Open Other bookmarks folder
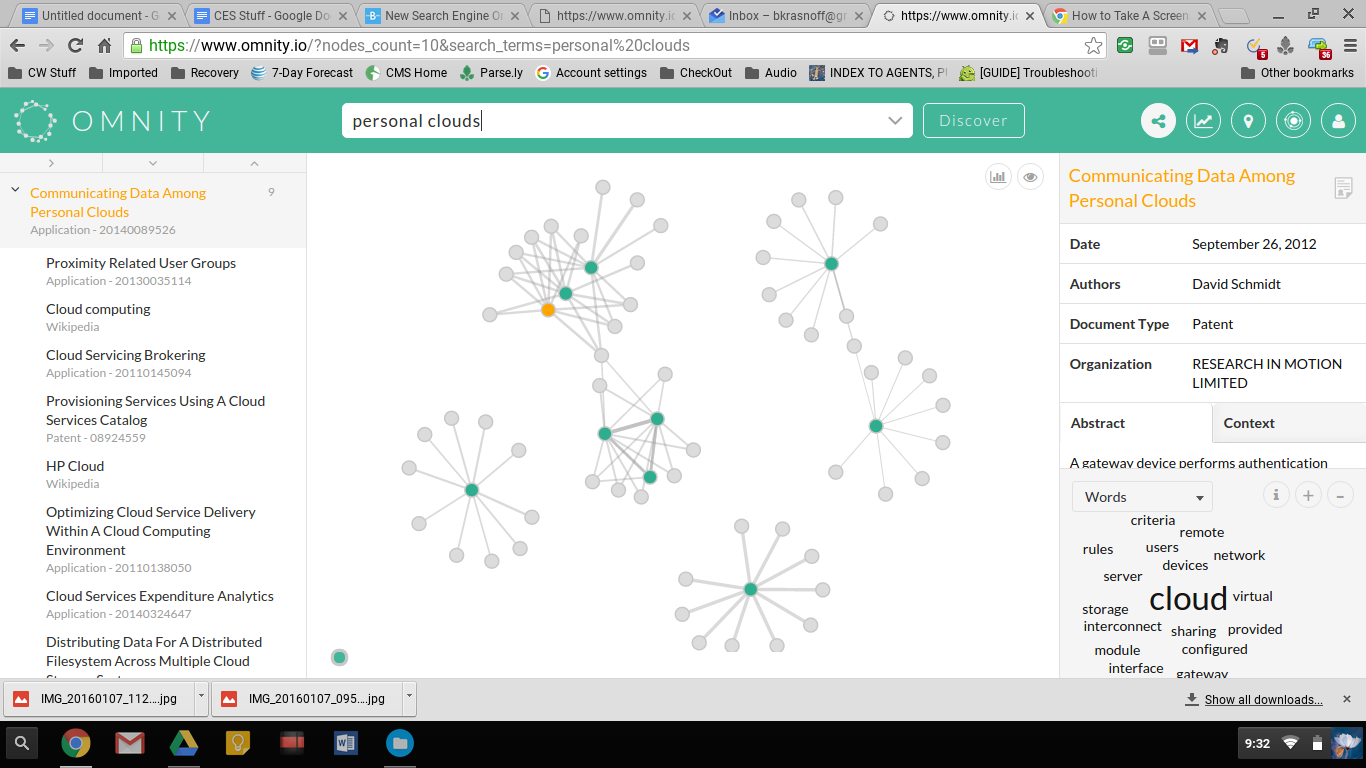1366x768 pixels. pyautogui.click(x=1297, y=73)
